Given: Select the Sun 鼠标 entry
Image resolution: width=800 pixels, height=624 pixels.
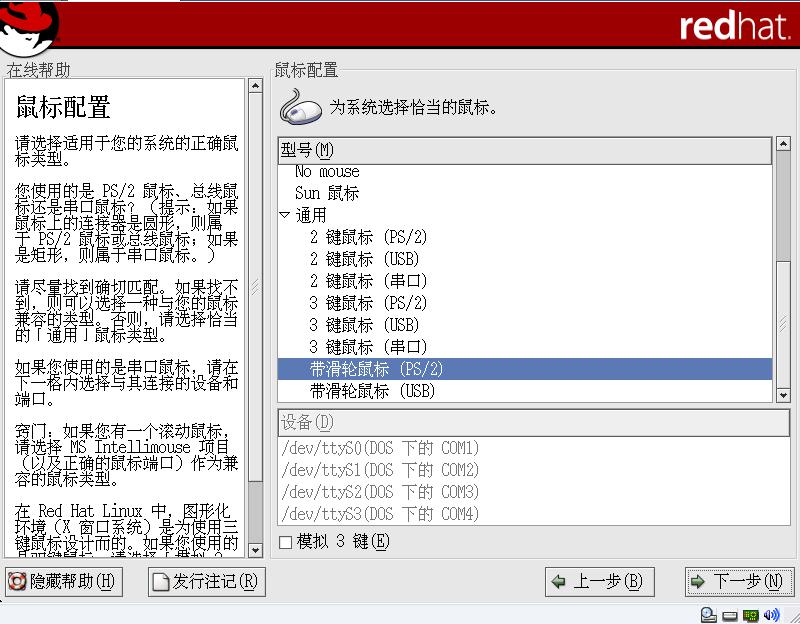Looking at the screenshot, I should coord(327,193).
